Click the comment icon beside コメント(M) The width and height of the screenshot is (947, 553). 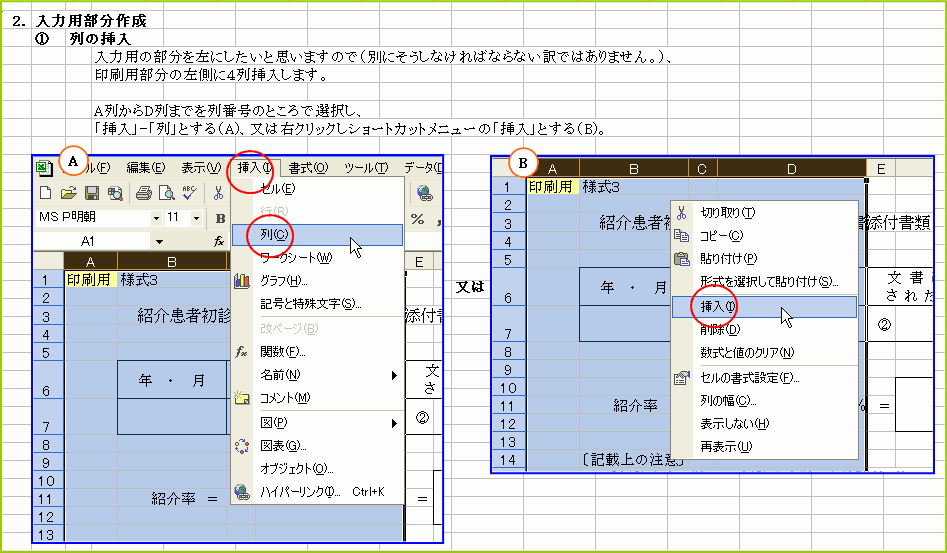[242, 398]
